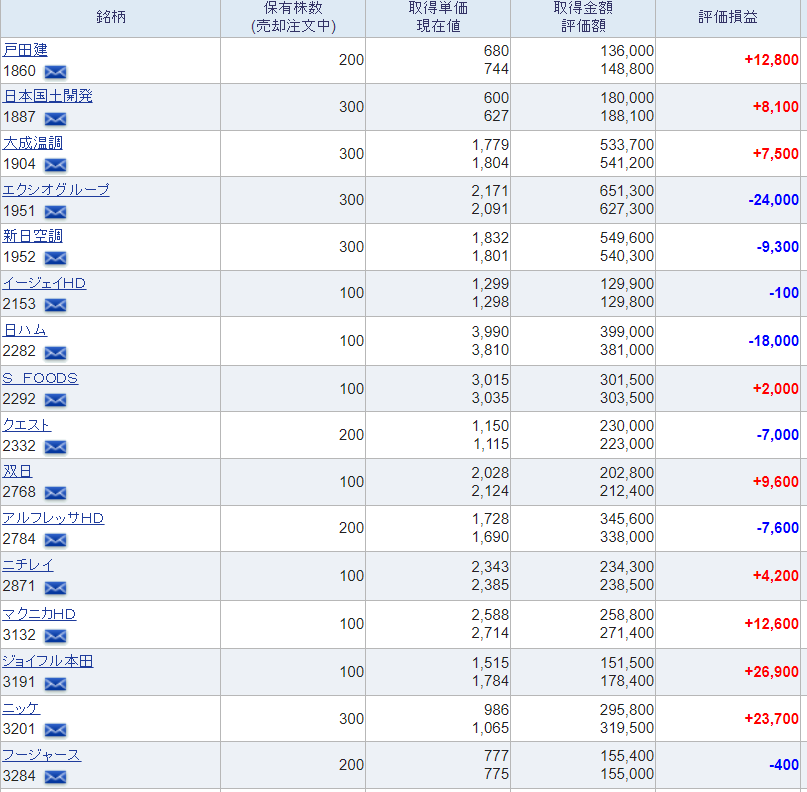Open the envelope icon next to 2768
807x792 pixels.
coord(55,493)
